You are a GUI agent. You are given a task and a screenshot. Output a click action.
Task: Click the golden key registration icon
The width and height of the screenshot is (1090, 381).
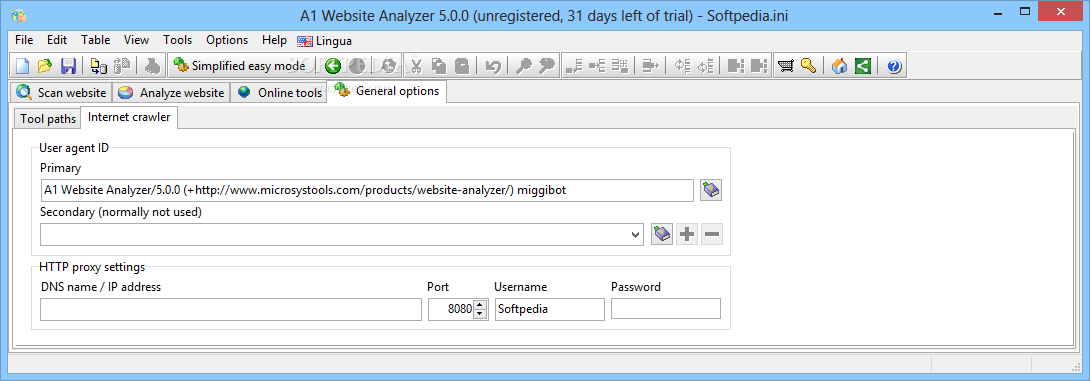(808, 66)
